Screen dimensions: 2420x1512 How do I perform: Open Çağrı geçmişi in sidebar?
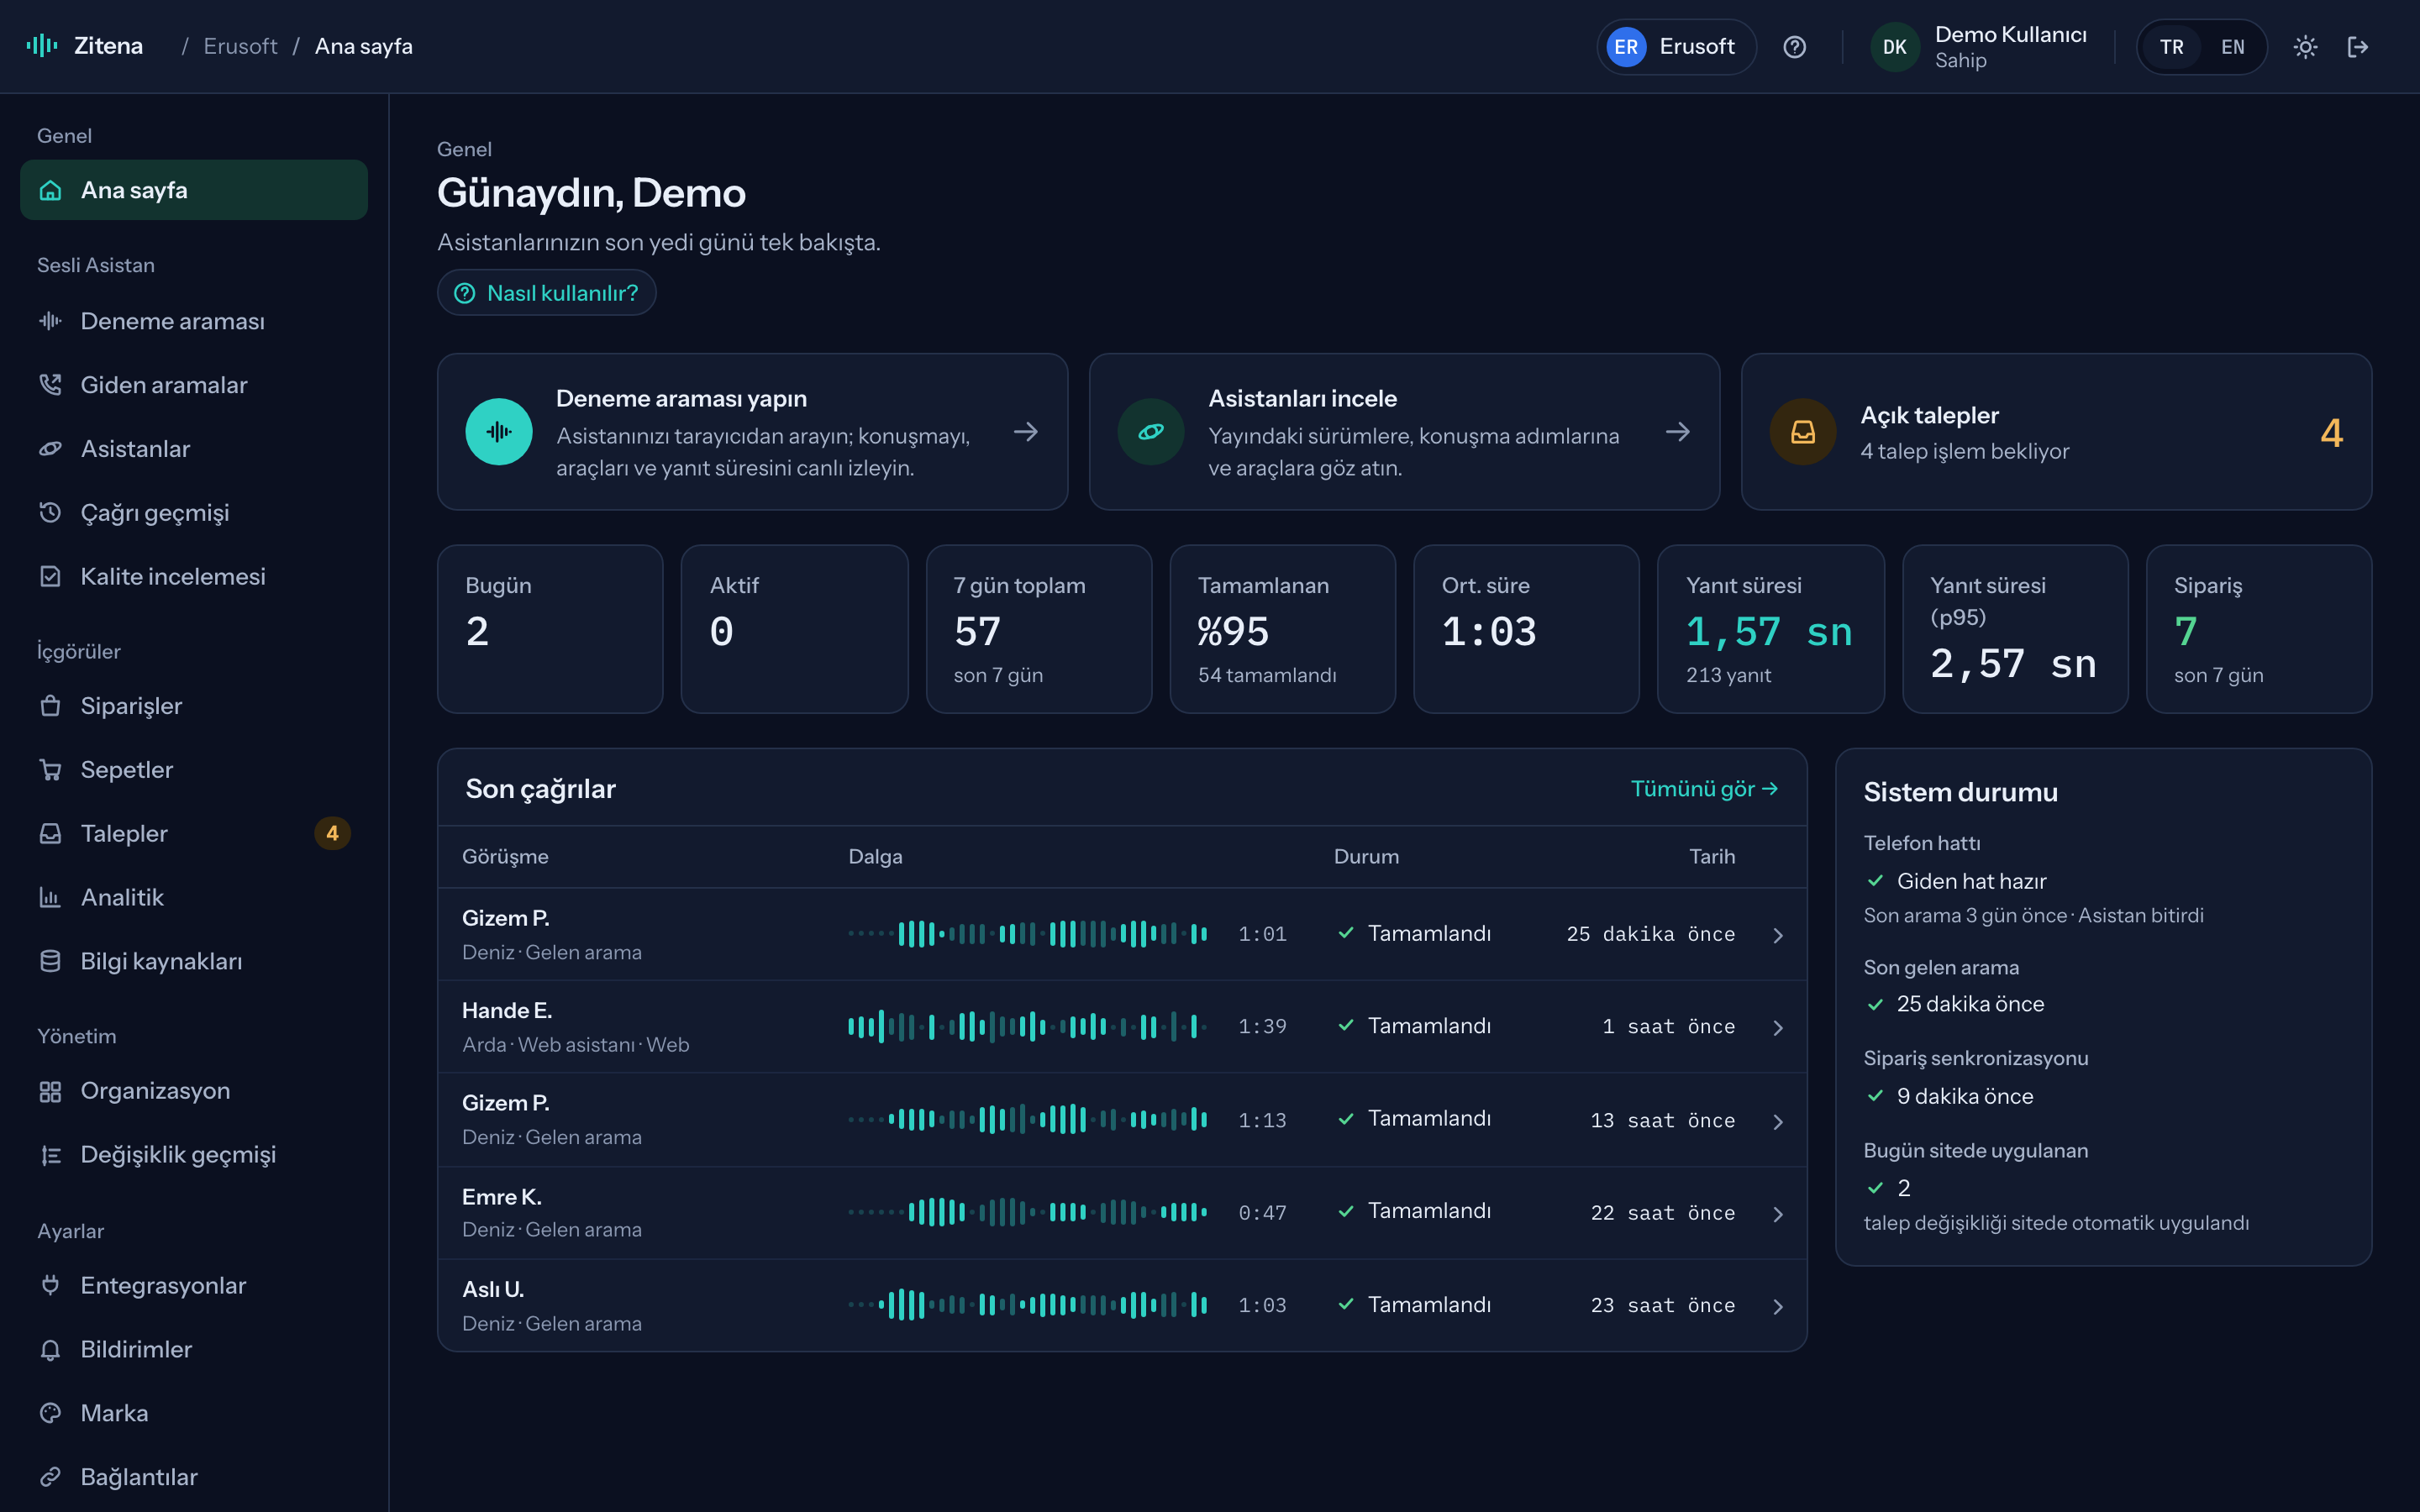click(x=194, y=513)
